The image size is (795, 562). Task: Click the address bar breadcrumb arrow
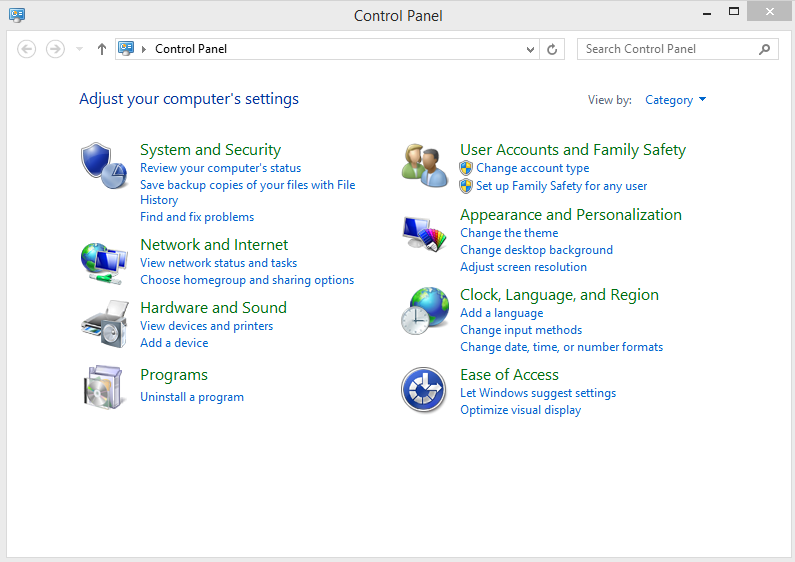pyautogui.click(x=144, y=49)
